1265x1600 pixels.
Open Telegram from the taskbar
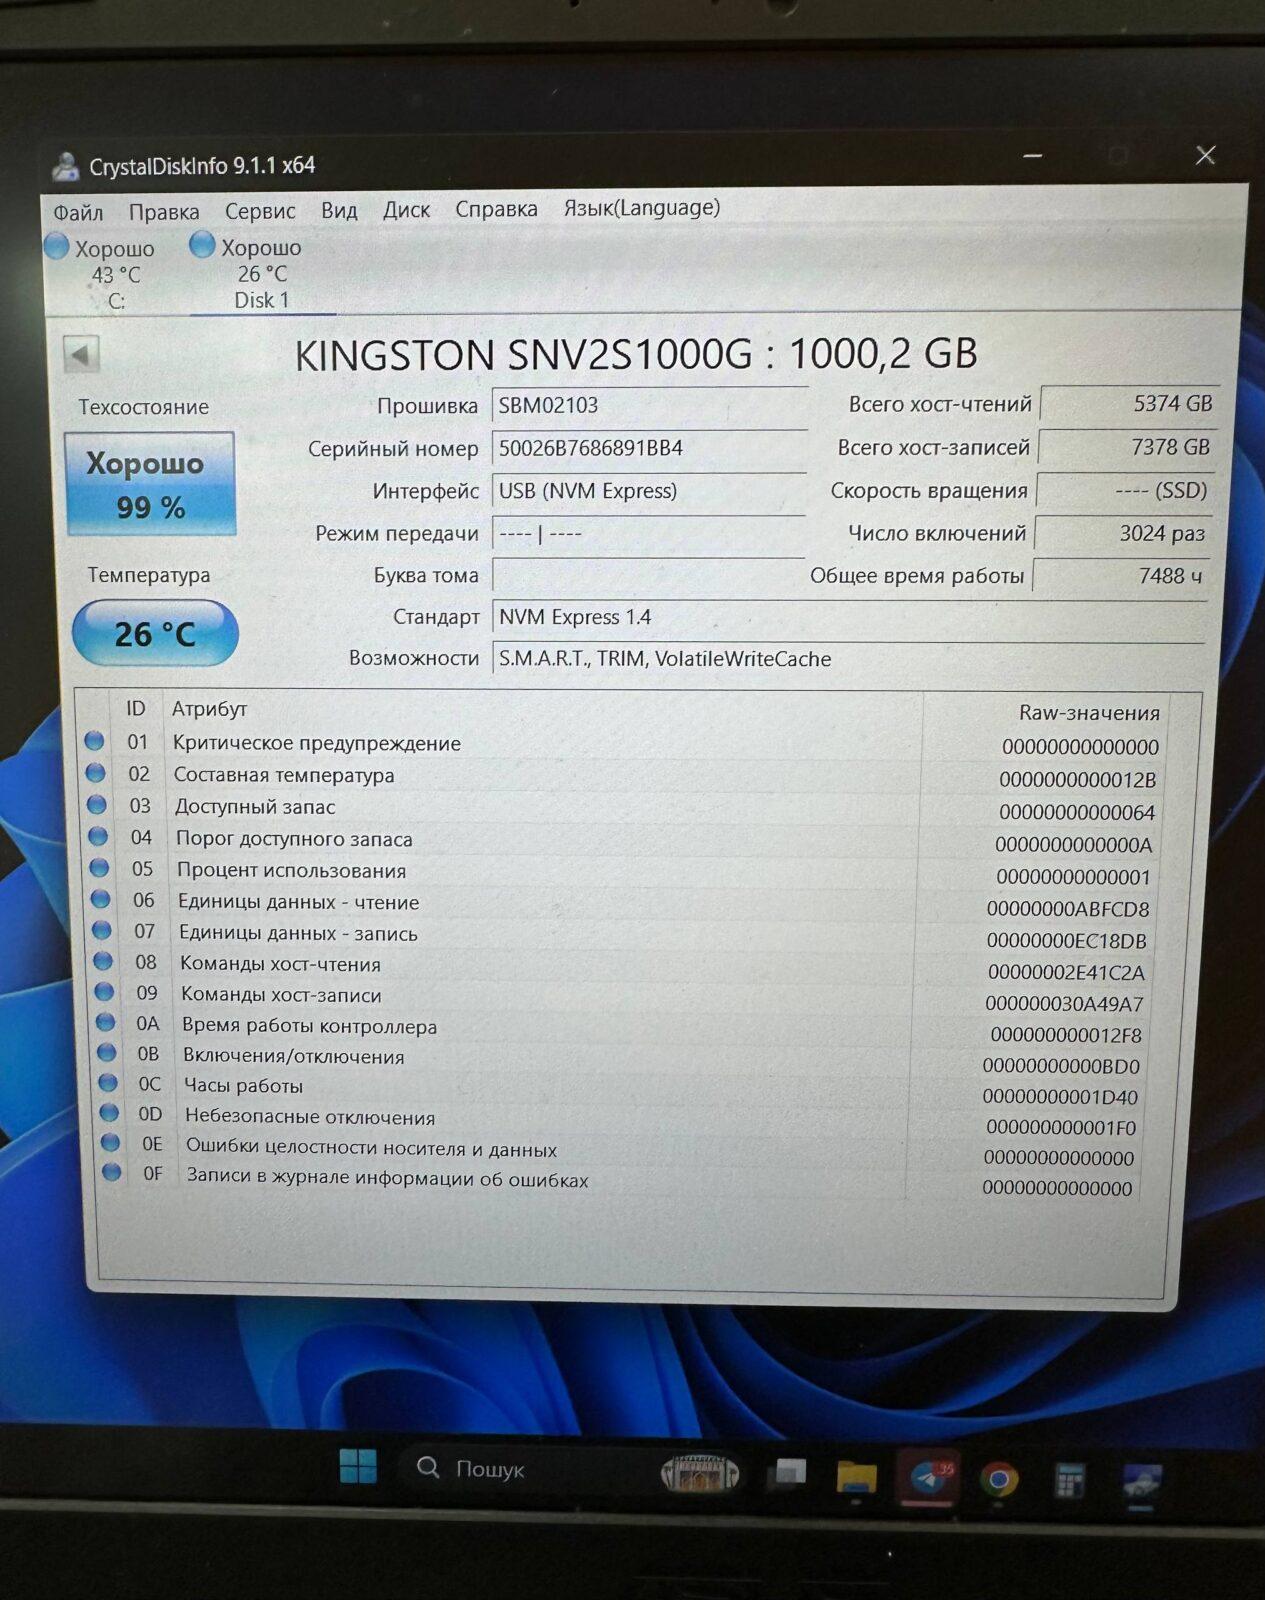click(928, 1477)
